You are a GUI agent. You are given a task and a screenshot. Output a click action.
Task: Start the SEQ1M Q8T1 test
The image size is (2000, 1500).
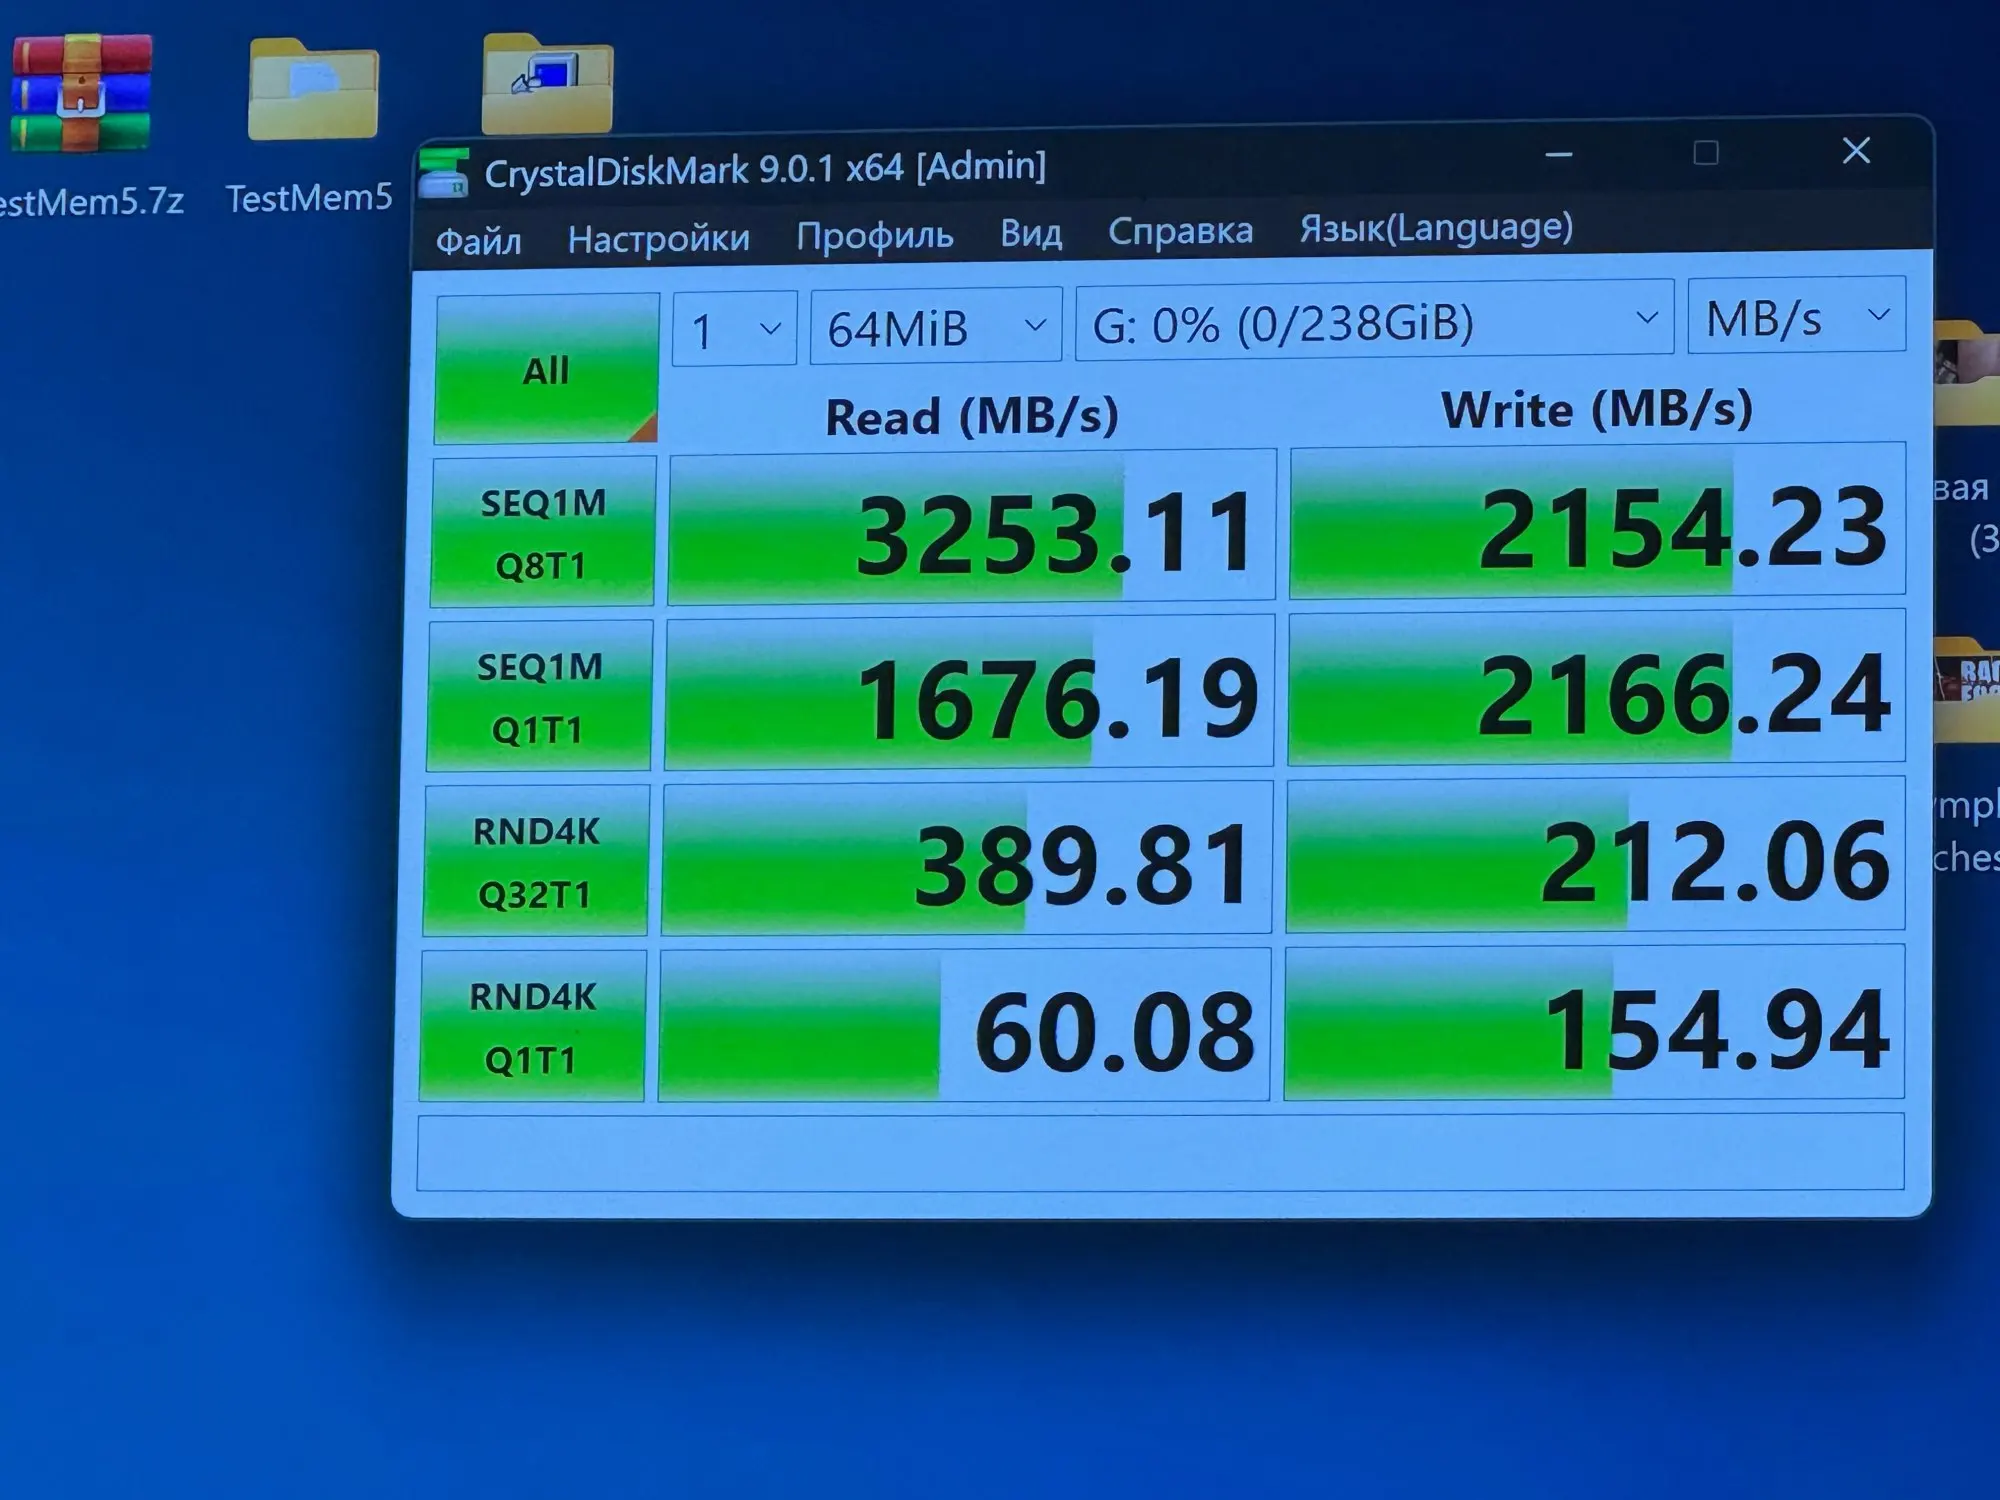[542, 533]
